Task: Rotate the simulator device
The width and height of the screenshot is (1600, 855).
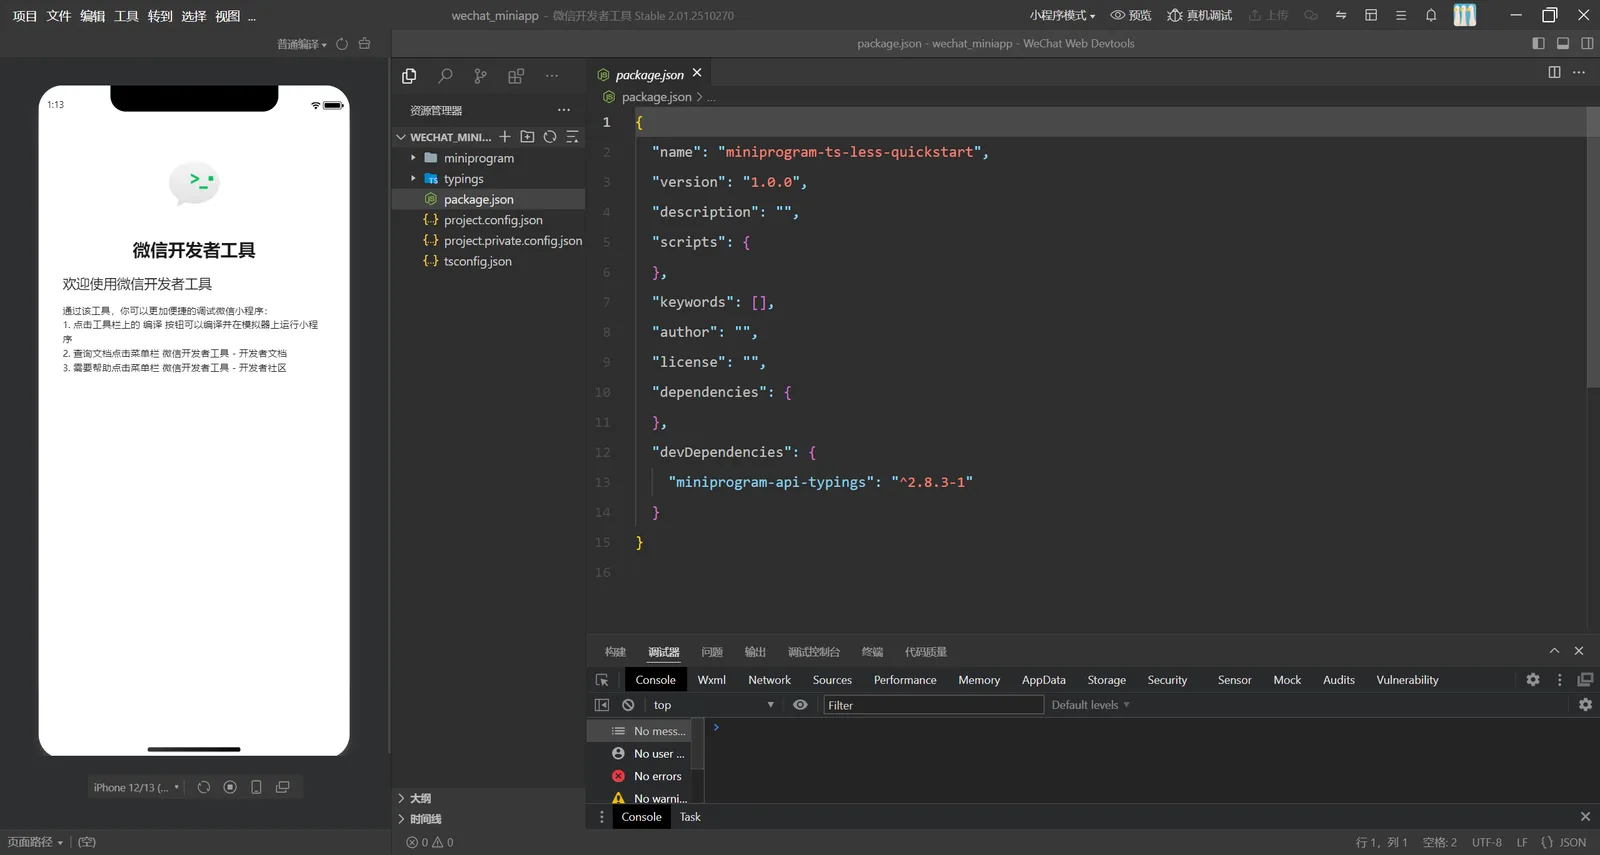Action: pyautogui.click(x=204, y=787)
